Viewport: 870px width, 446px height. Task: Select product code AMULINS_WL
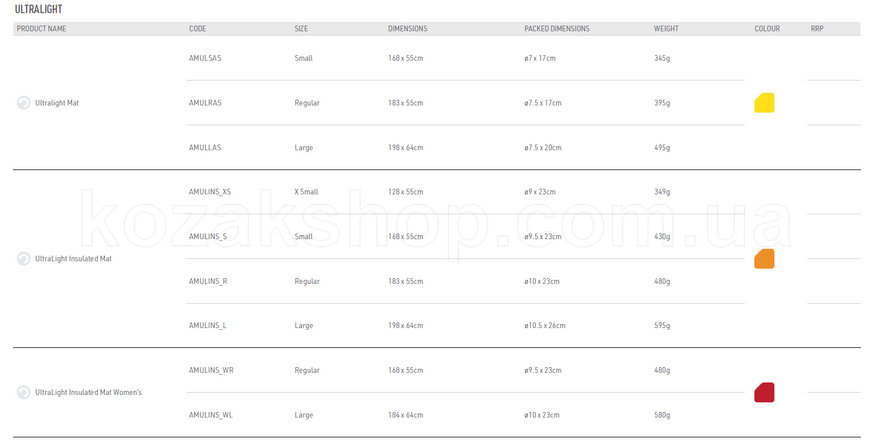[211, 415]
